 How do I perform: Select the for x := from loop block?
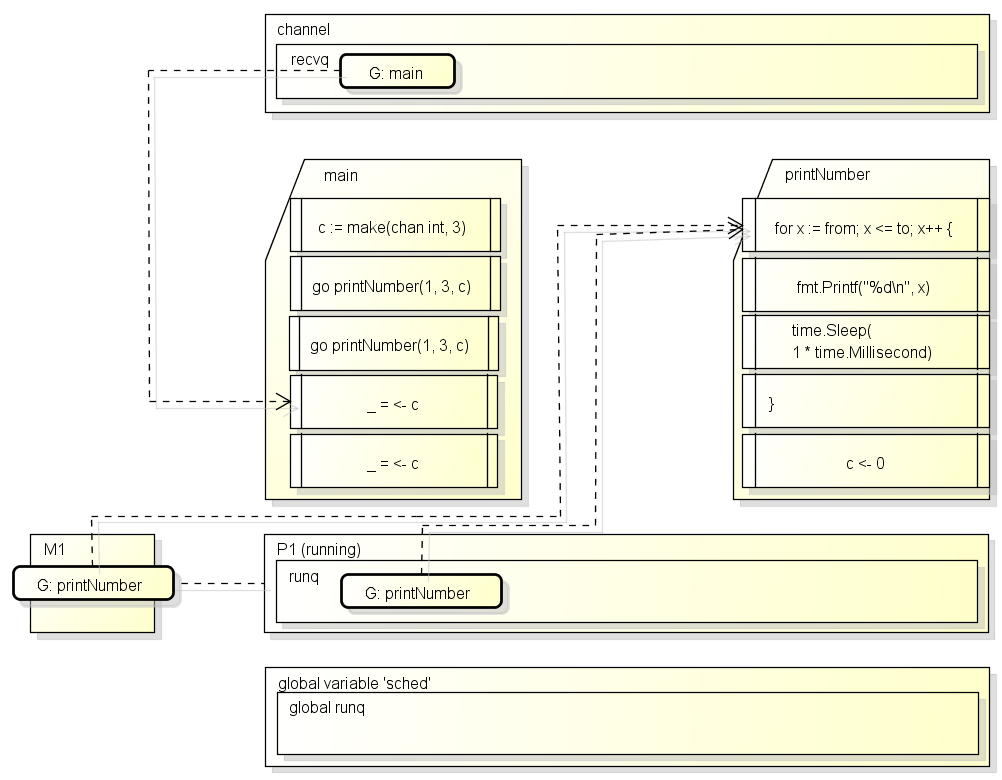point(866,225)
